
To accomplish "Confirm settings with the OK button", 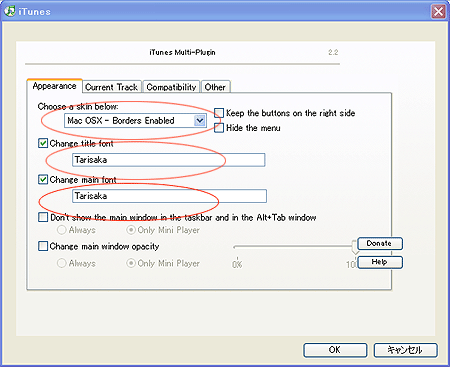I will pyautogui.click(x=335, y=350).
